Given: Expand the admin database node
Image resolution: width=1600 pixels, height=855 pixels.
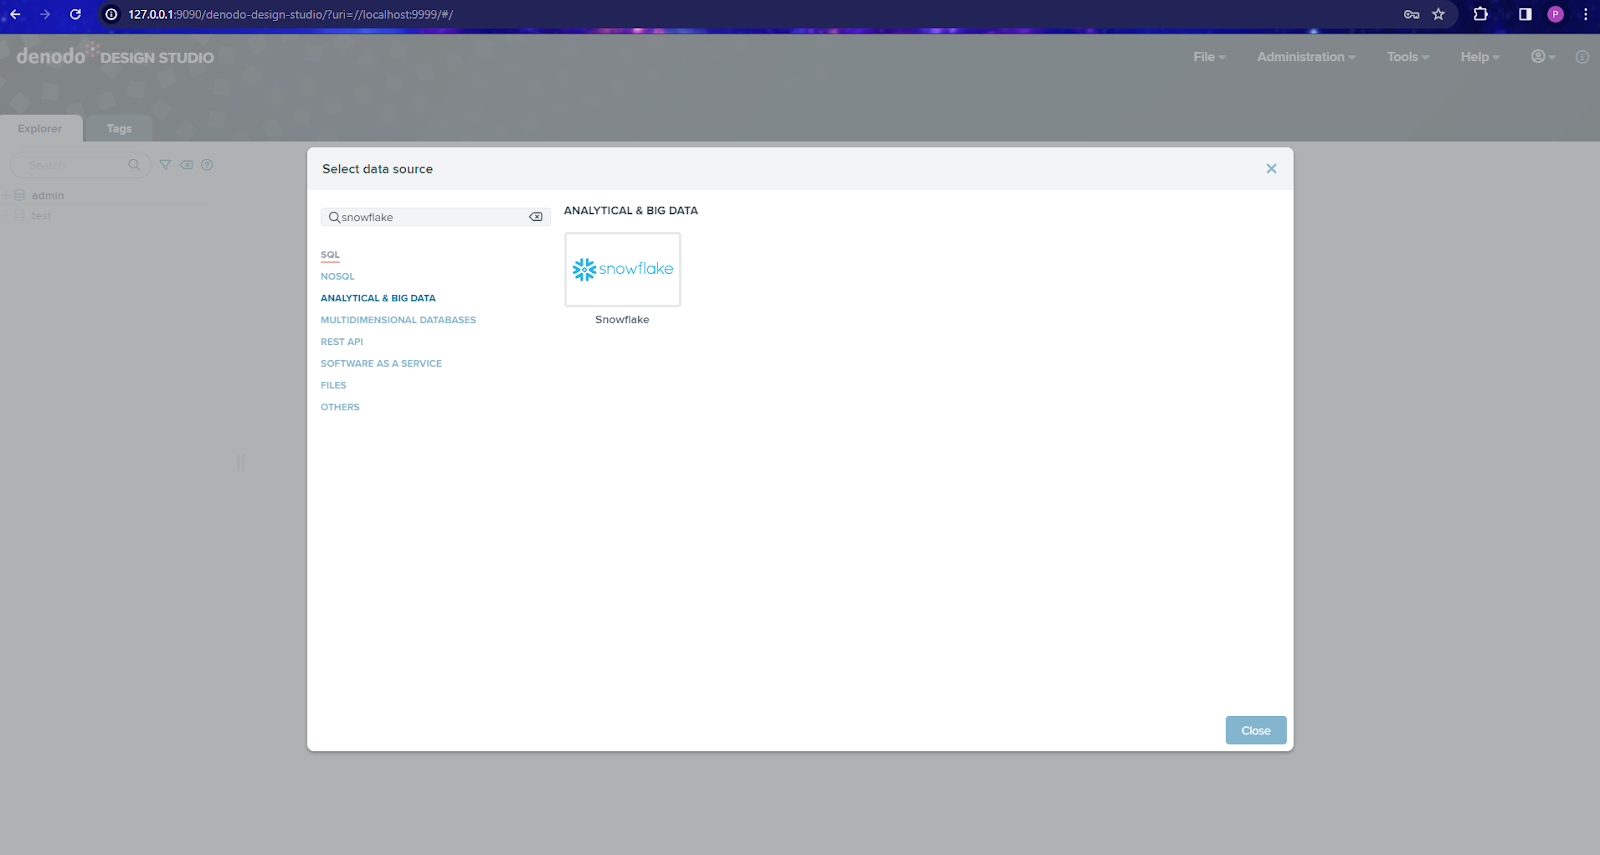Looking at the screenshot, I should click(x=6, y=196).
